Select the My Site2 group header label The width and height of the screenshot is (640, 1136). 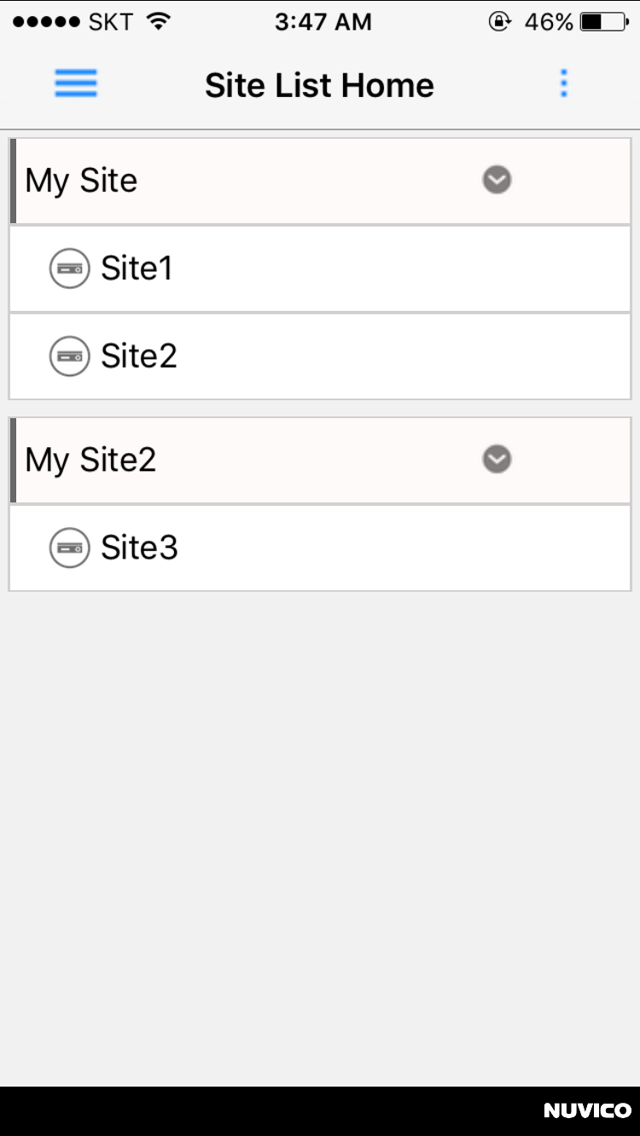point(91,460)
